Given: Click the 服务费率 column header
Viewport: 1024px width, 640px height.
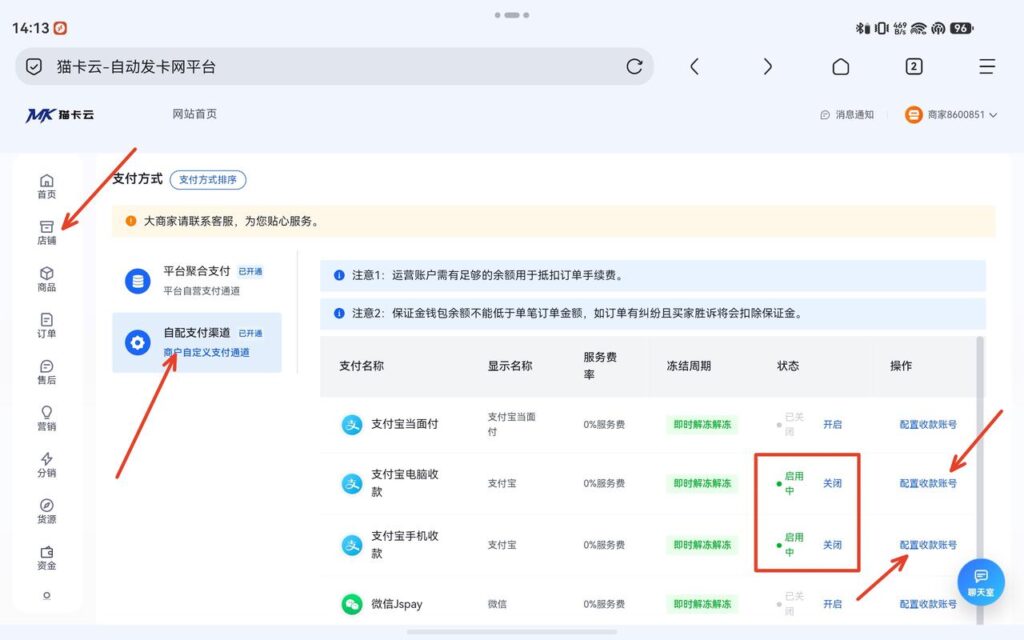Looking at the screenshot, I should (600, 366).
